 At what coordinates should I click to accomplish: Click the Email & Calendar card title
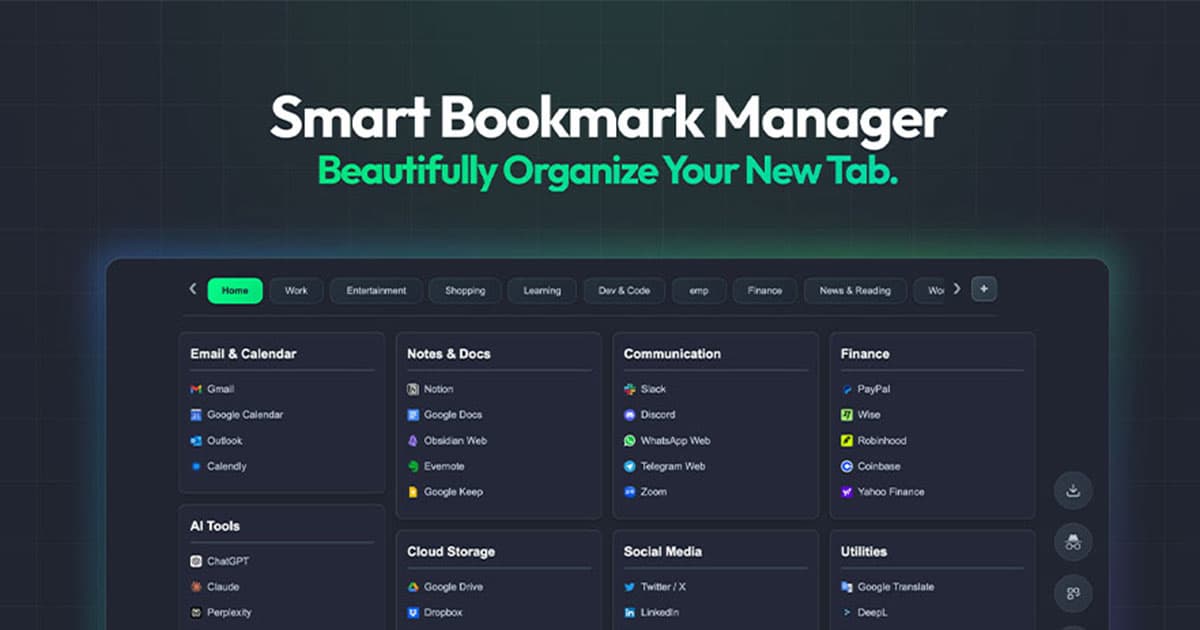[243, 354]
